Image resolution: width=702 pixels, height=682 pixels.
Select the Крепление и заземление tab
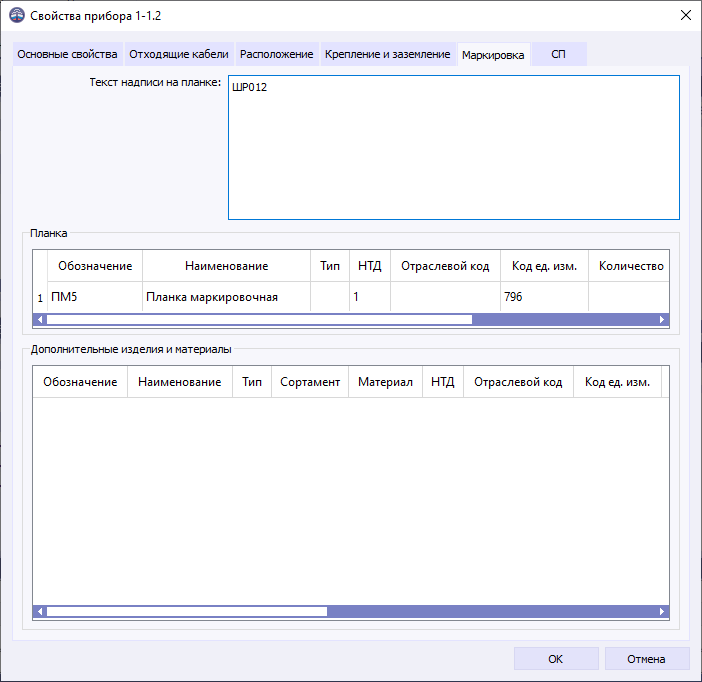tap(388, 54)
